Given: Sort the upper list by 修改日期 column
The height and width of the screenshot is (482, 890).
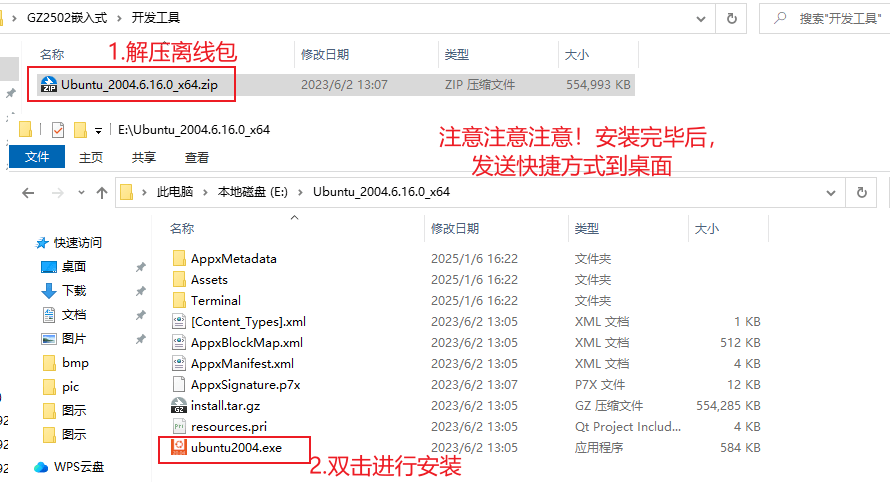Looking at the screenshot, I should click(x=325, y=55).
